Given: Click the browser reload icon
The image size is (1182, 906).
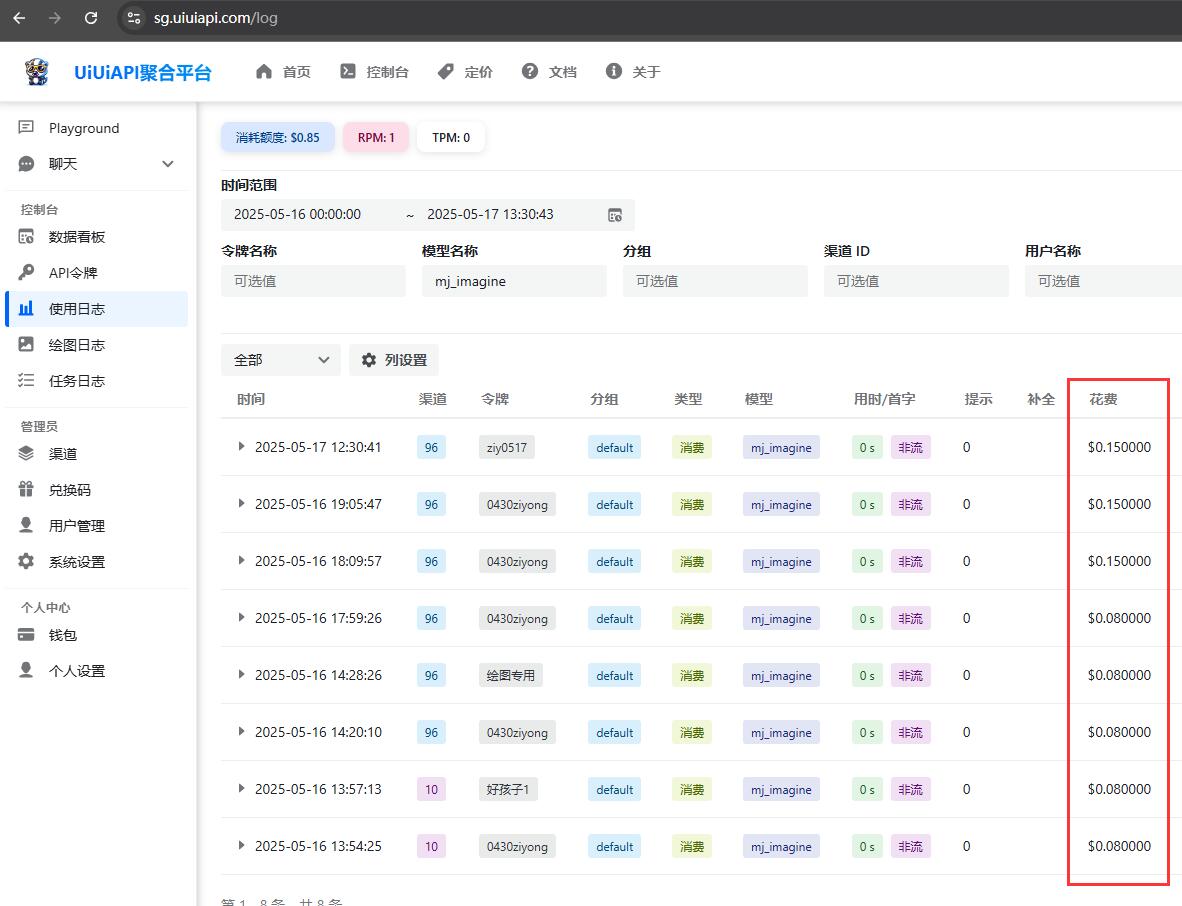Looking at the screenshot, I should click(91, 17).
